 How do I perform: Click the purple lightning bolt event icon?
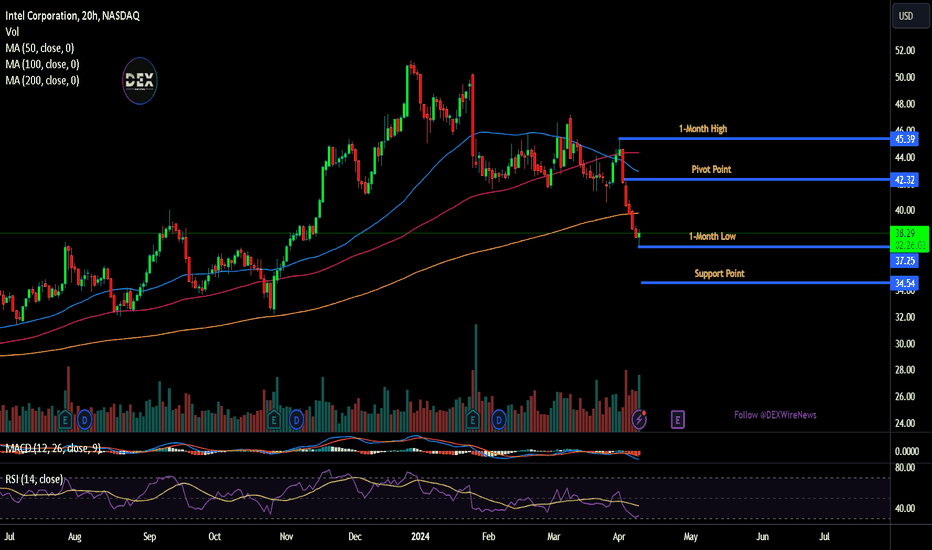tap(639, 420)
